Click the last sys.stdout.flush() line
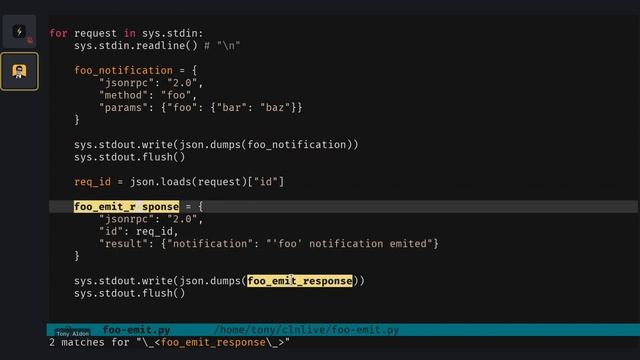Viewport: 640px width, 360px height. pyautogui.click(x=129, y=293)
